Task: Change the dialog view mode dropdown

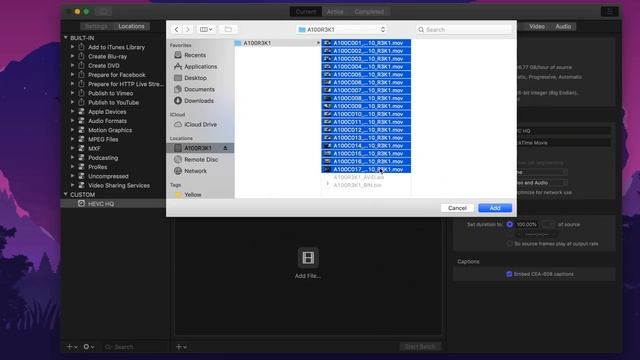Action: (206, 29)
